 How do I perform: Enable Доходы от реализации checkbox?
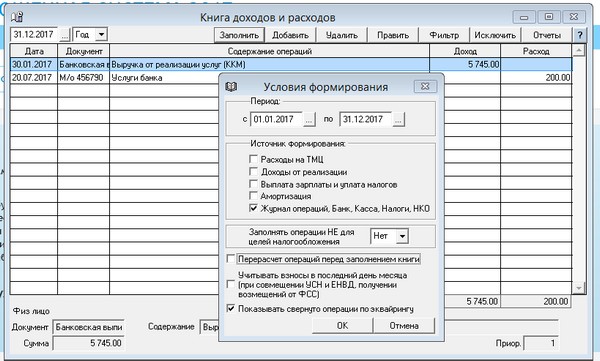pos(253,172)
